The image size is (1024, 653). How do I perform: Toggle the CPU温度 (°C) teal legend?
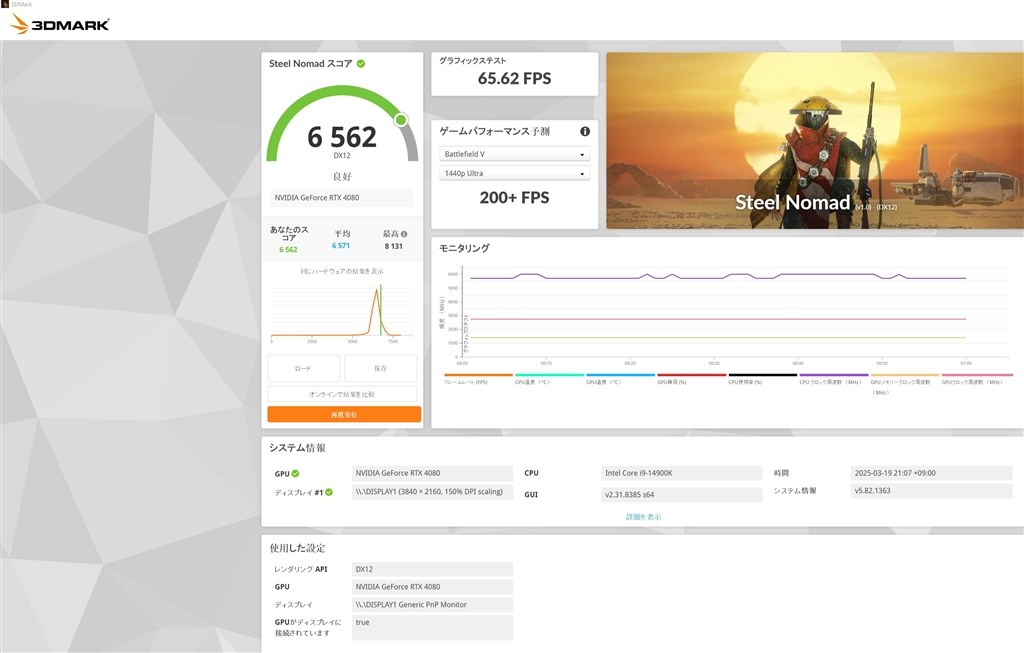coord(549,379)
